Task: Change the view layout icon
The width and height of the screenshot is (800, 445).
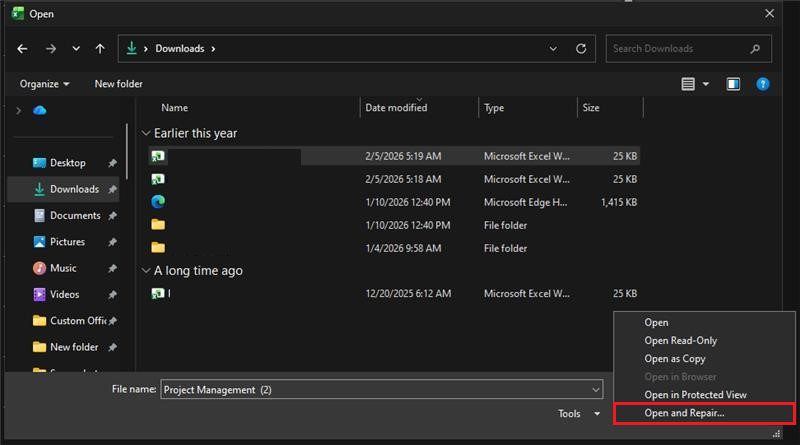Action: coord(688,84)
